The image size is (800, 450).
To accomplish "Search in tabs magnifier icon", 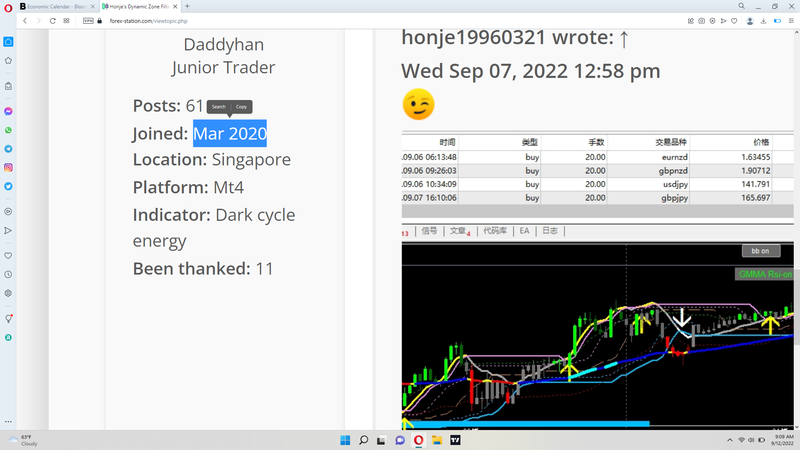I will [741, 6].
